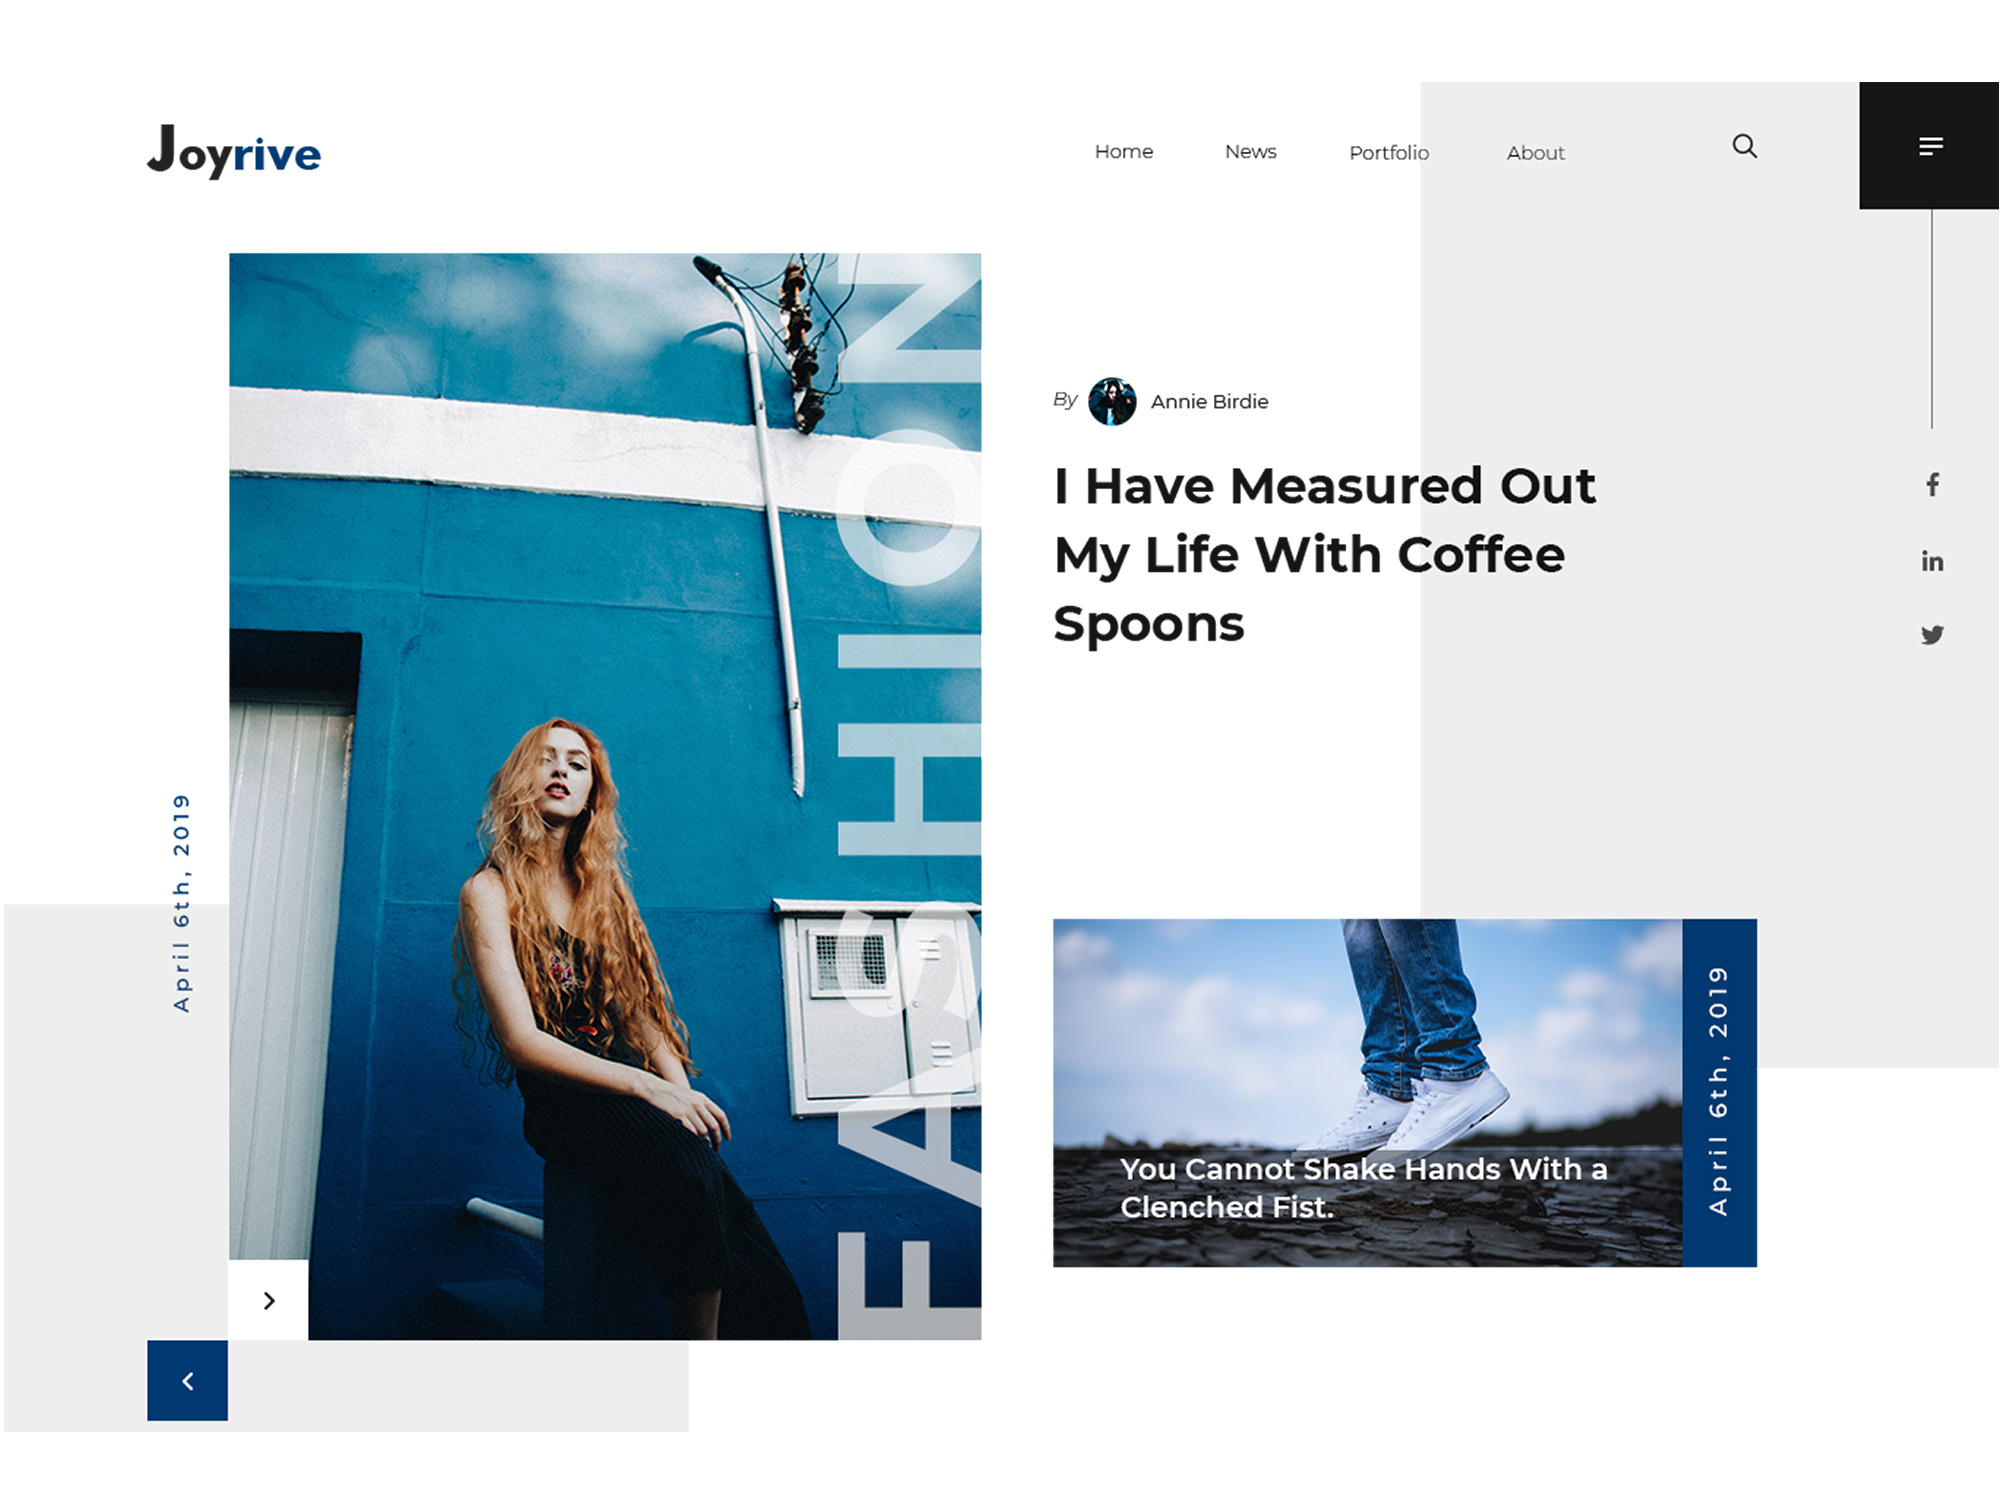Open the search function

[x=1744, y=146]
